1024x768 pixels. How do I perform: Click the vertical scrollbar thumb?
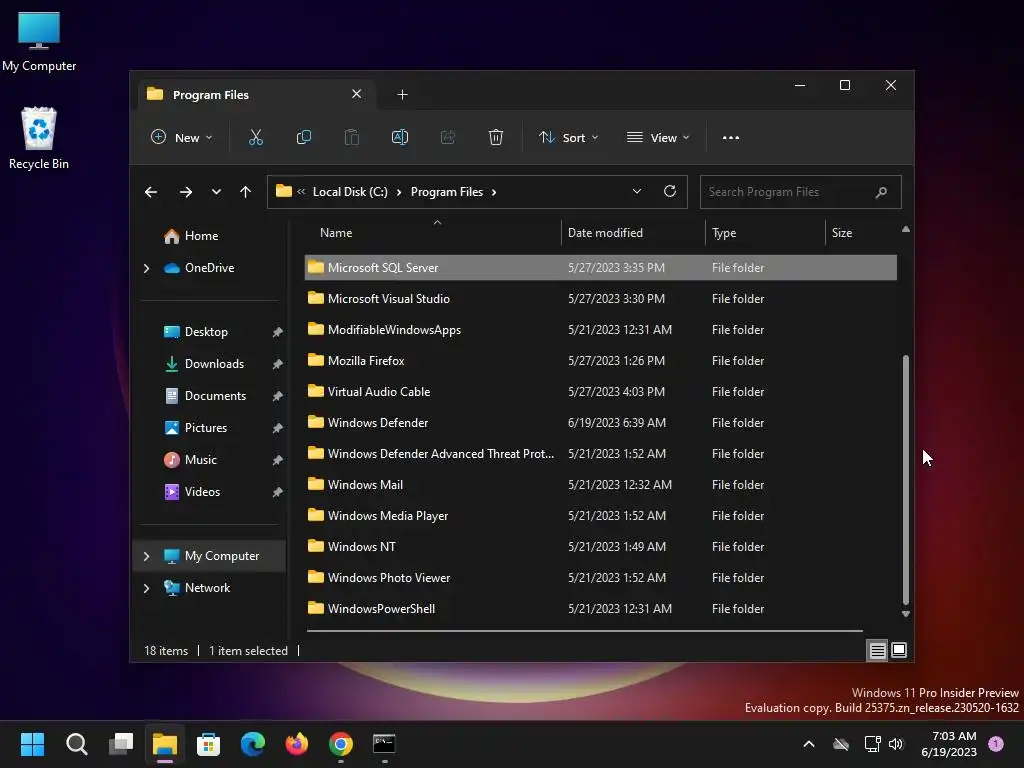point(906,480)
